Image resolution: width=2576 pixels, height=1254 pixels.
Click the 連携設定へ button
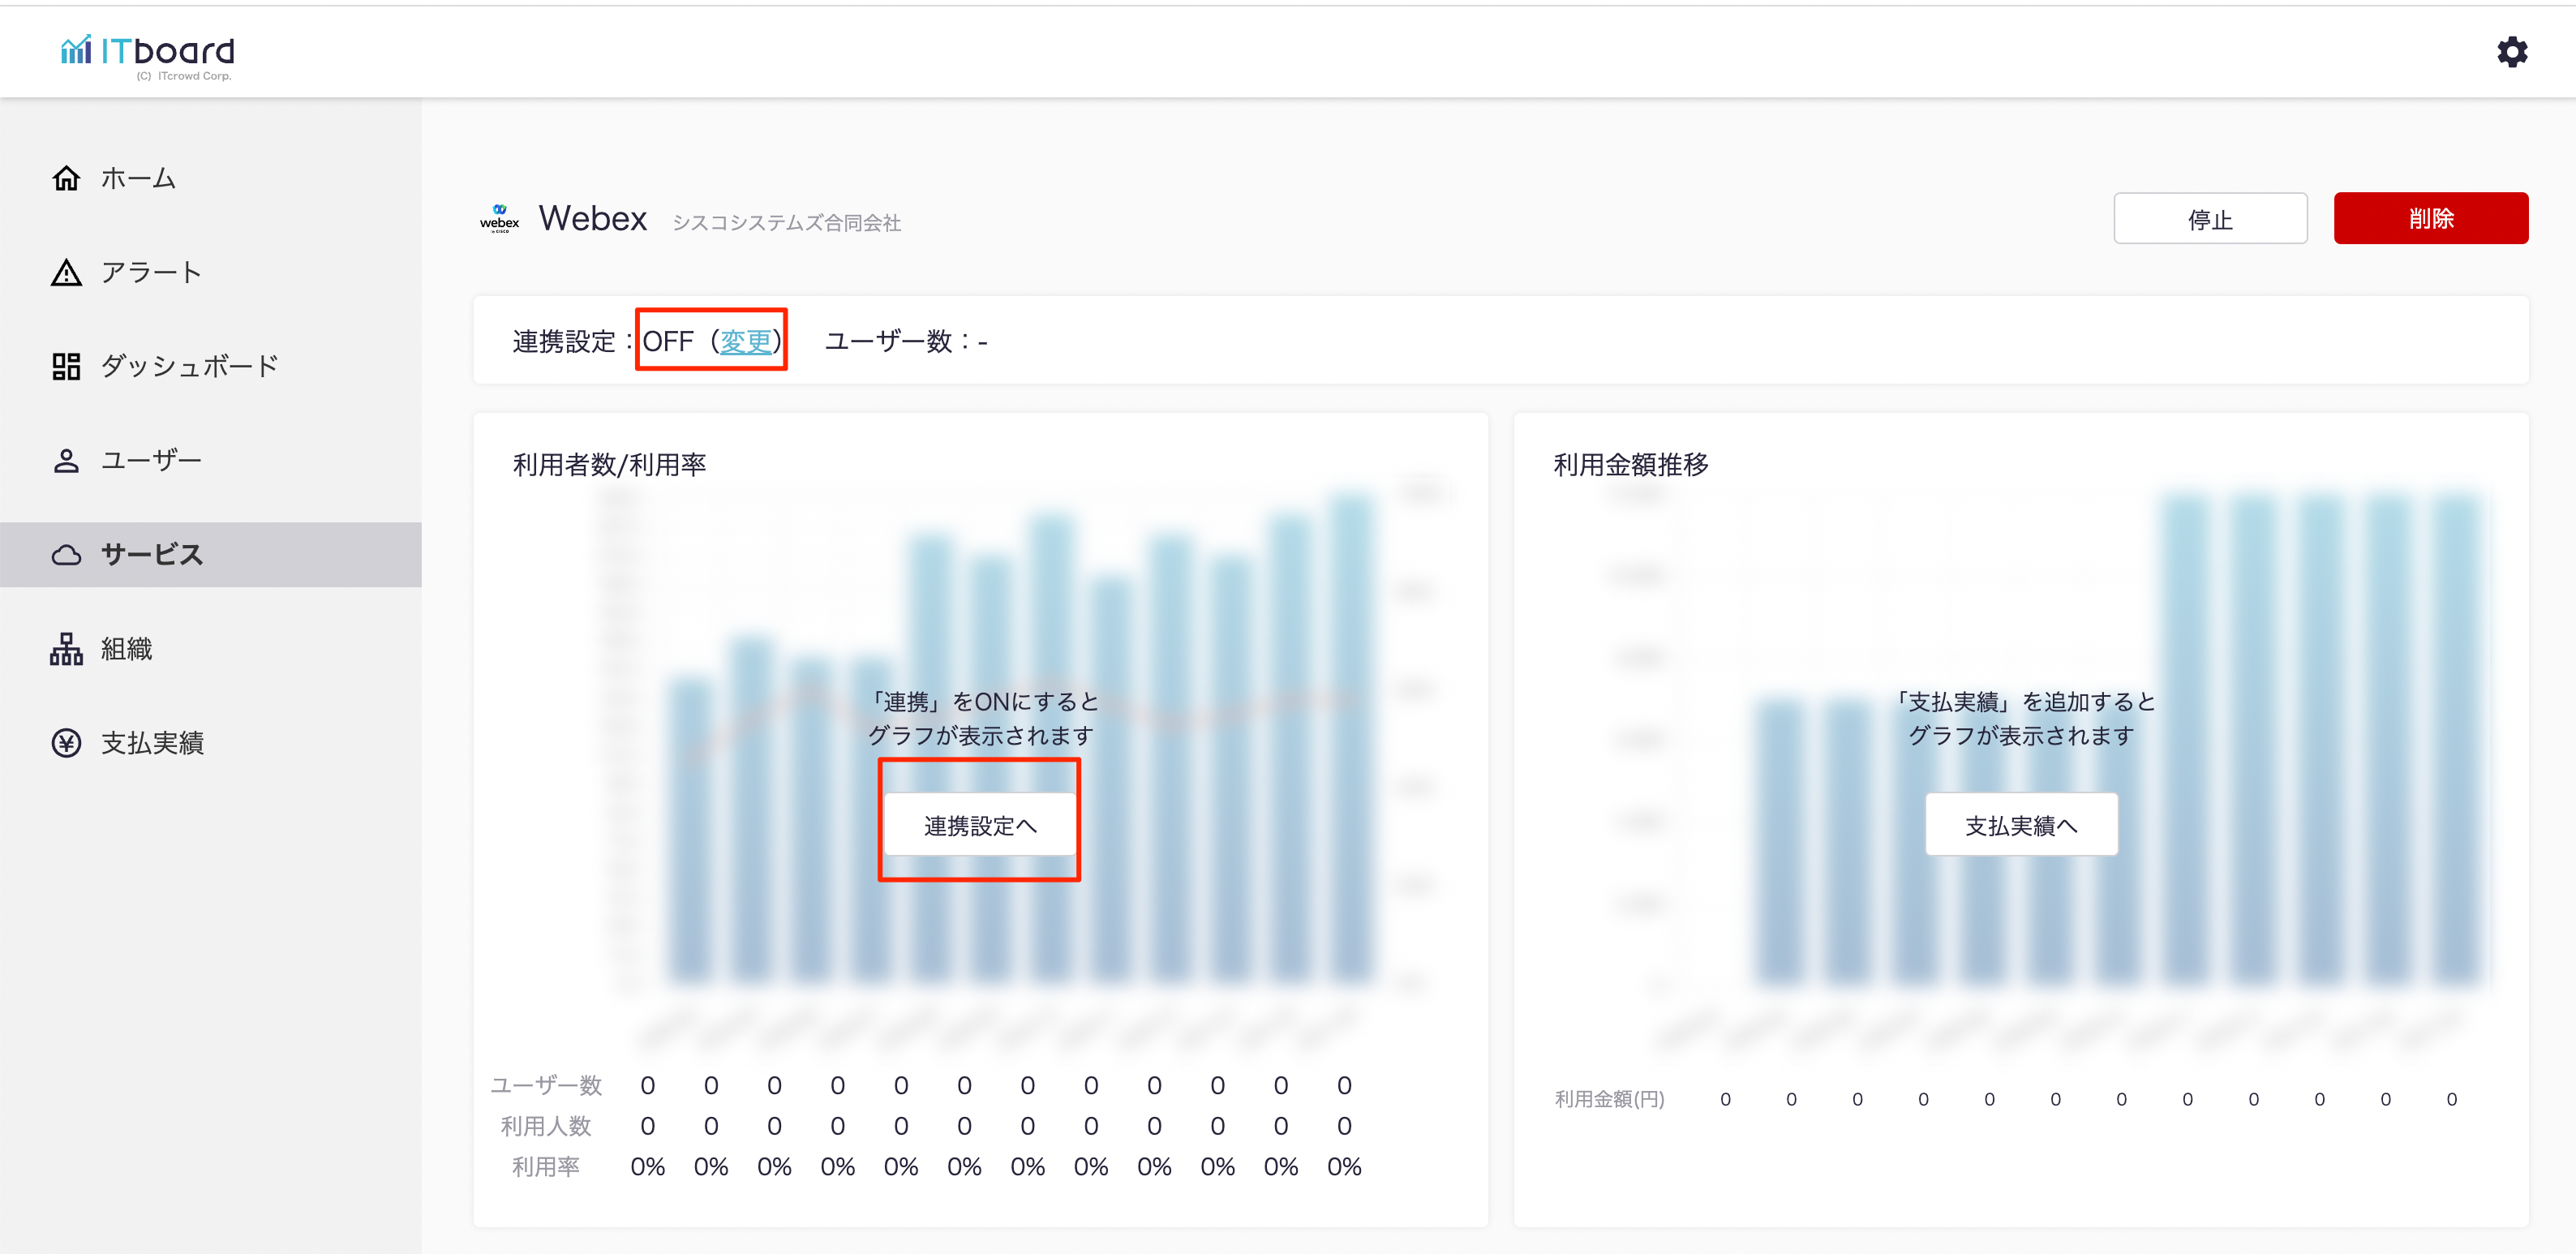click(x=979, y=825)
